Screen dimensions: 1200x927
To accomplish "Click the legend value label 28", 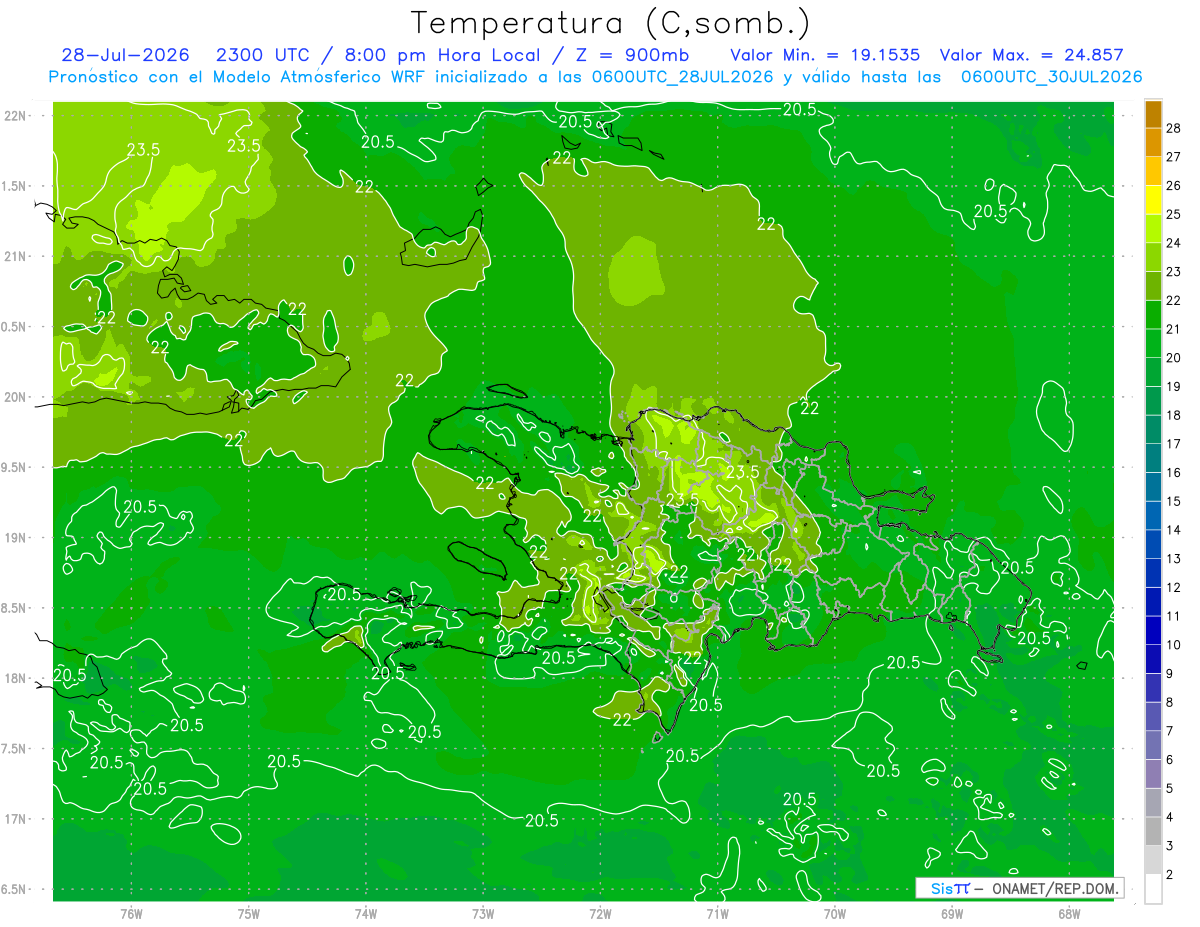I will point(1173,128).
